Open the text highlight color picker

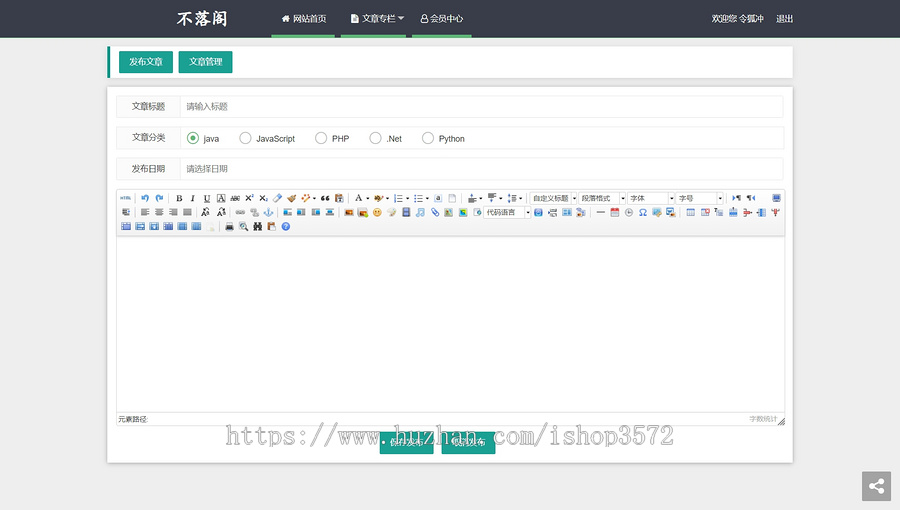coord(378,198)
